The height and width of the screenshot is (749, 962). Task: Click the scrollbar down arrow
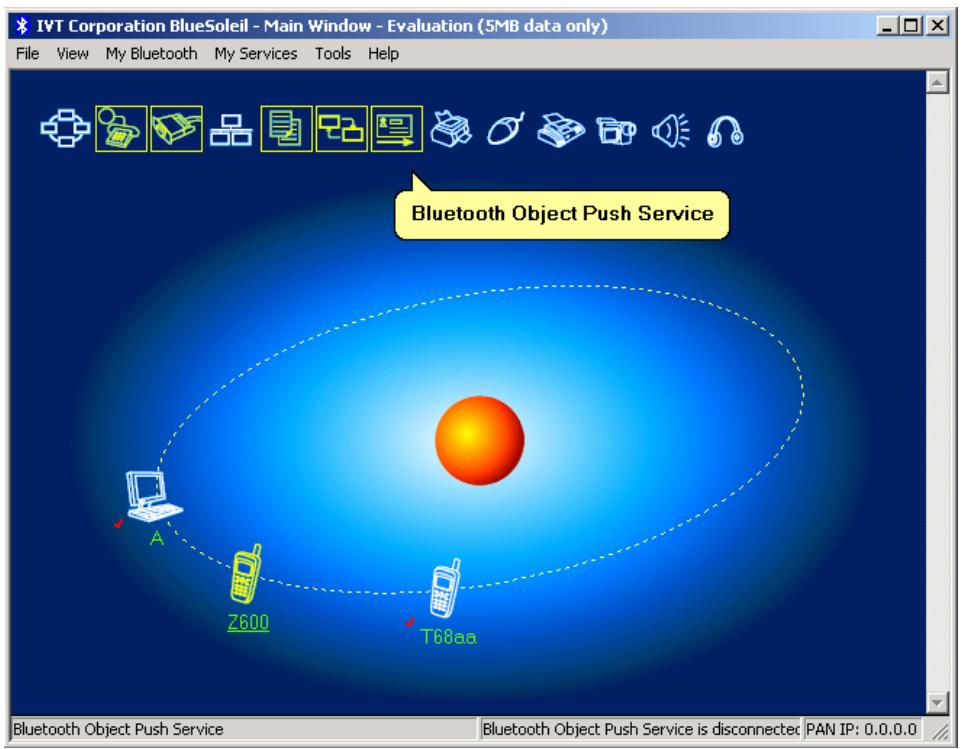937,702
